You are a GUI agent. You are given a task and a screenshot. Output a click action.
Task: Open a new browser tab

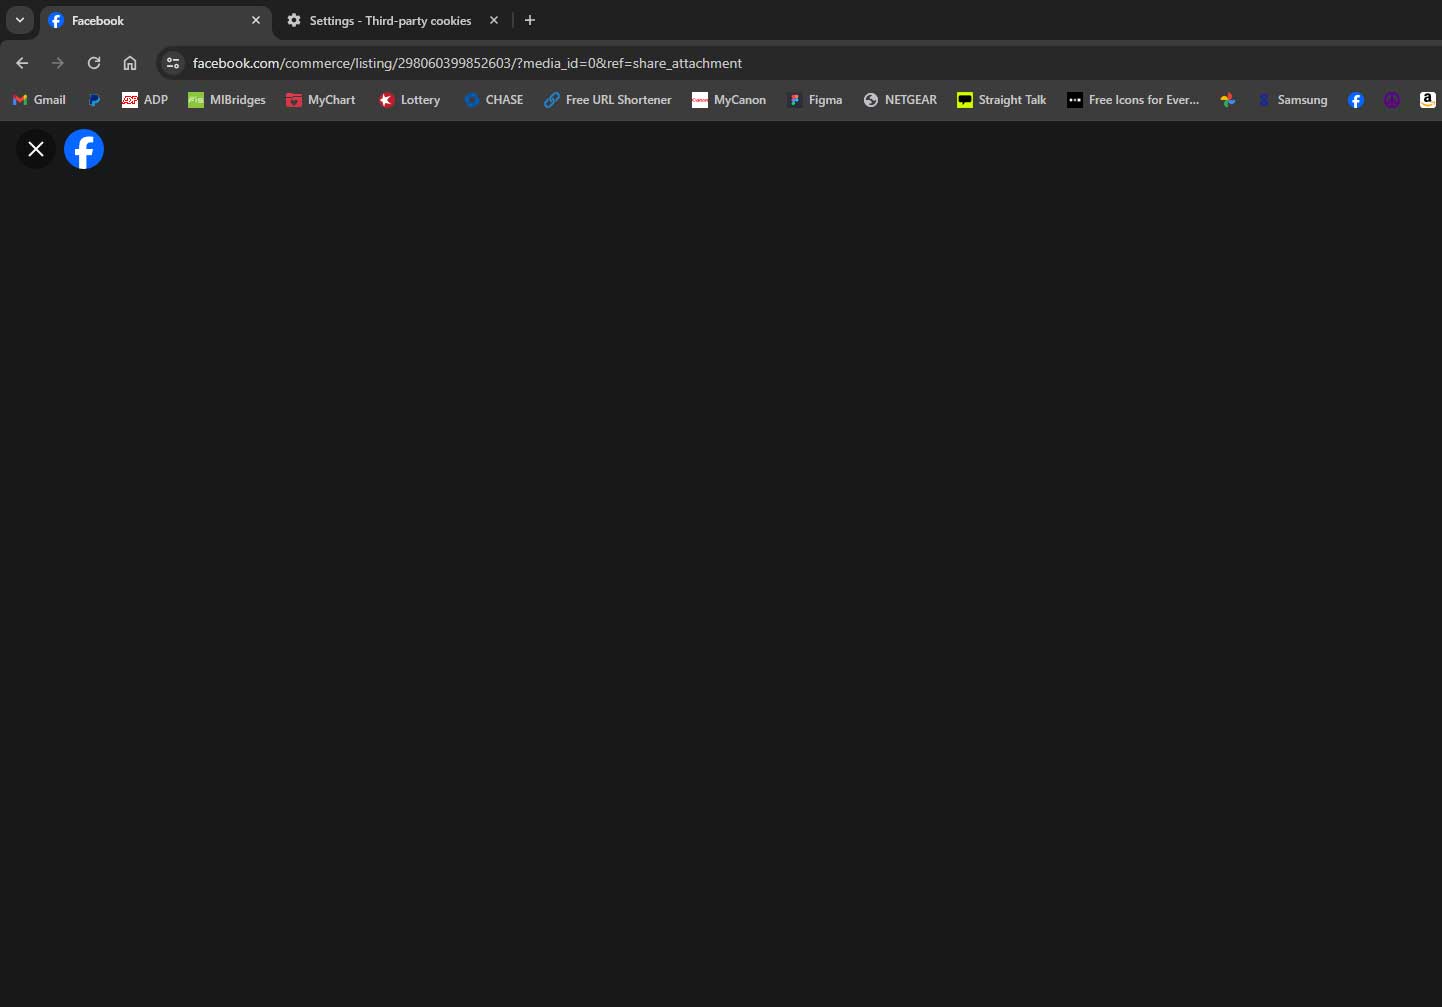[x=530, y=20]
